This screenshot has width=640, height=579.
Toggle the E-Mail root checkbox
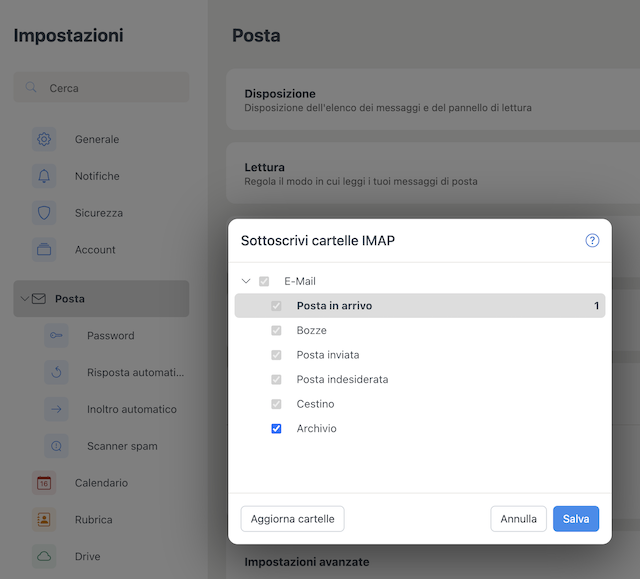tap(264, 281)
